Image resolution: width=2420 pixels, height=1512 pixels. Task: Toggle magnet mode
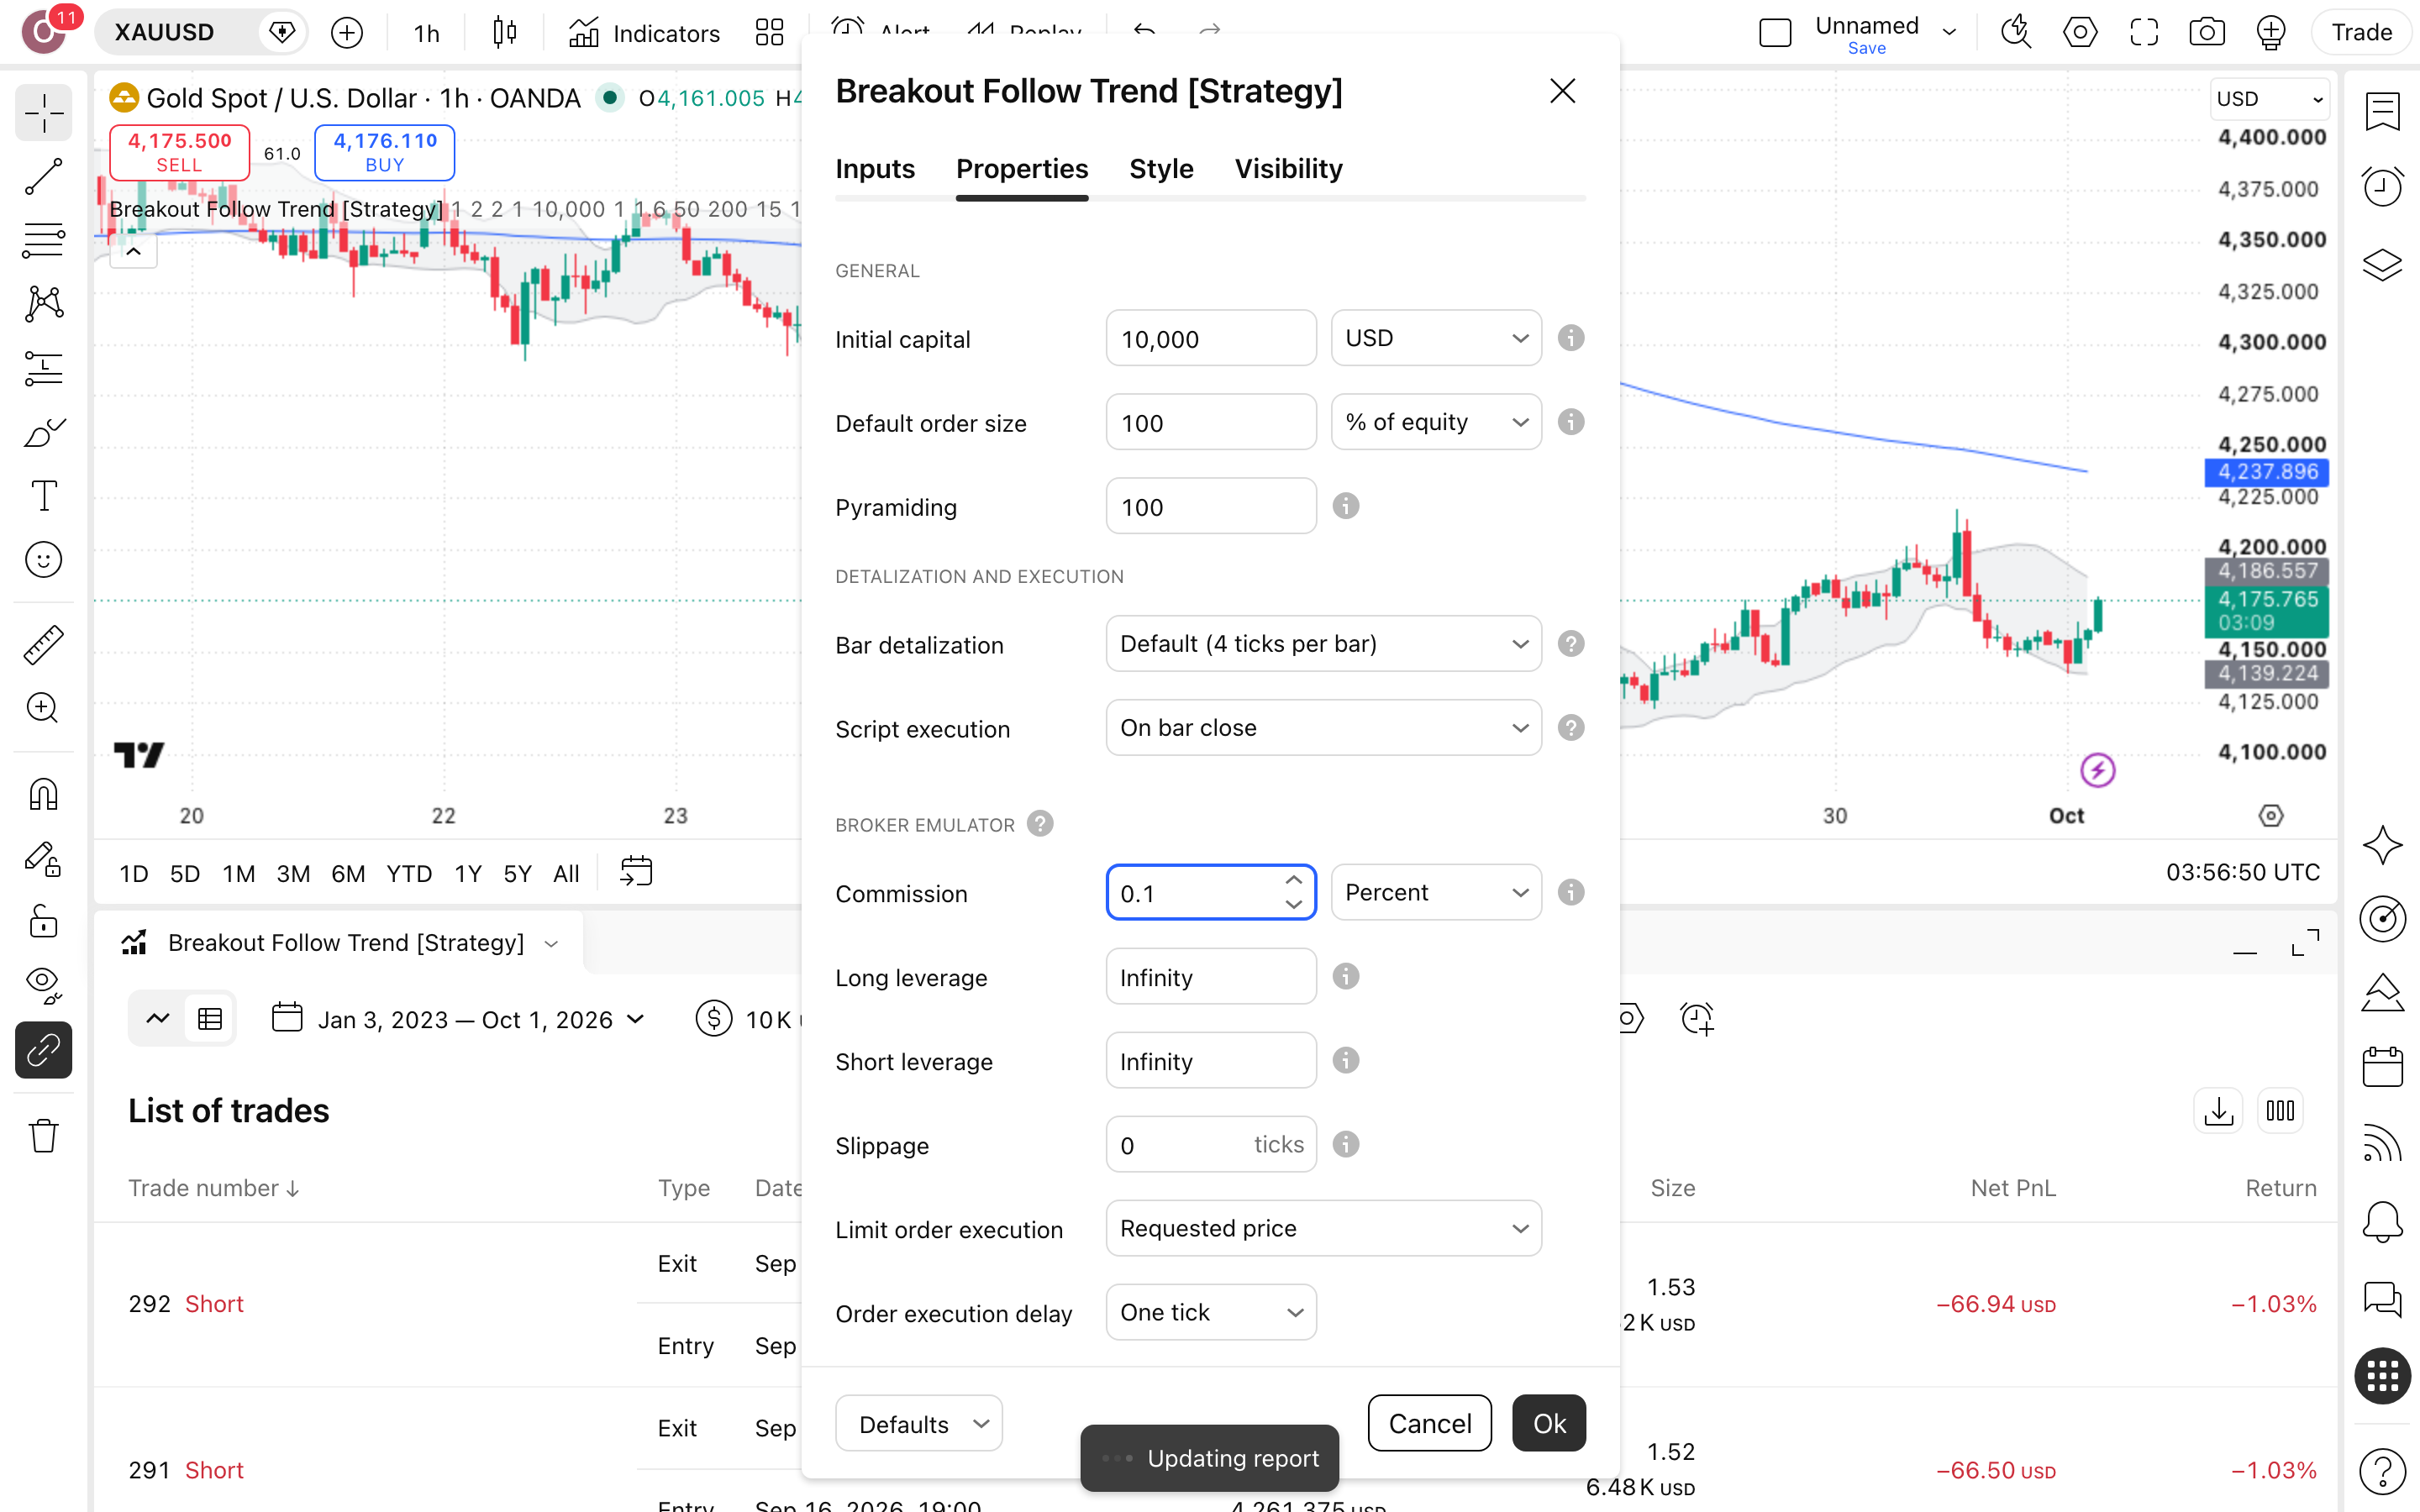[x=44, y=794]
